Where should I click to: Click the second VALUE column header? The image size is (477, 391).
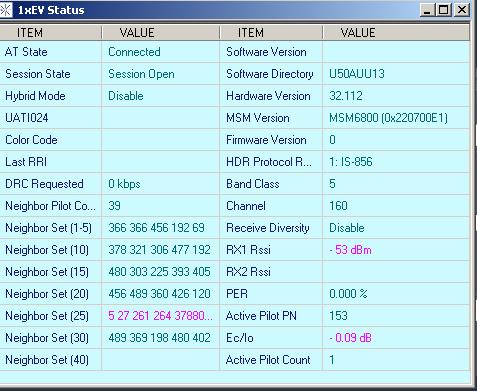point(396,33)
